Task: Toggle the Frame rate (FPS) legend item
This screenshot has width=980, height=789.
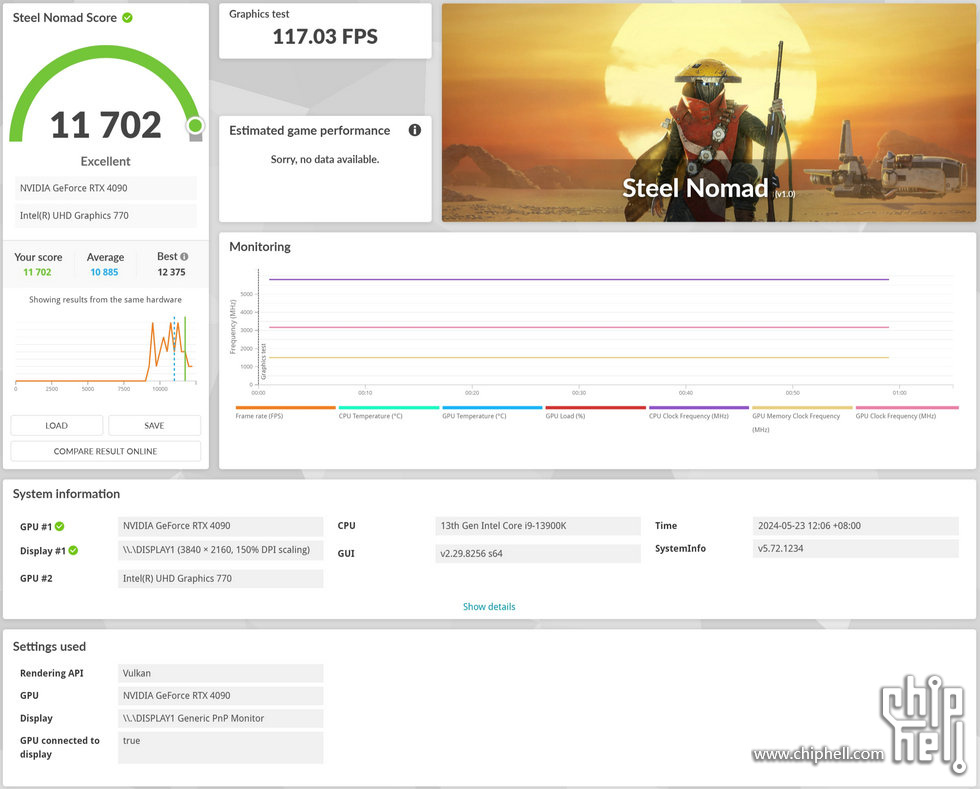Action: [285, 413]
